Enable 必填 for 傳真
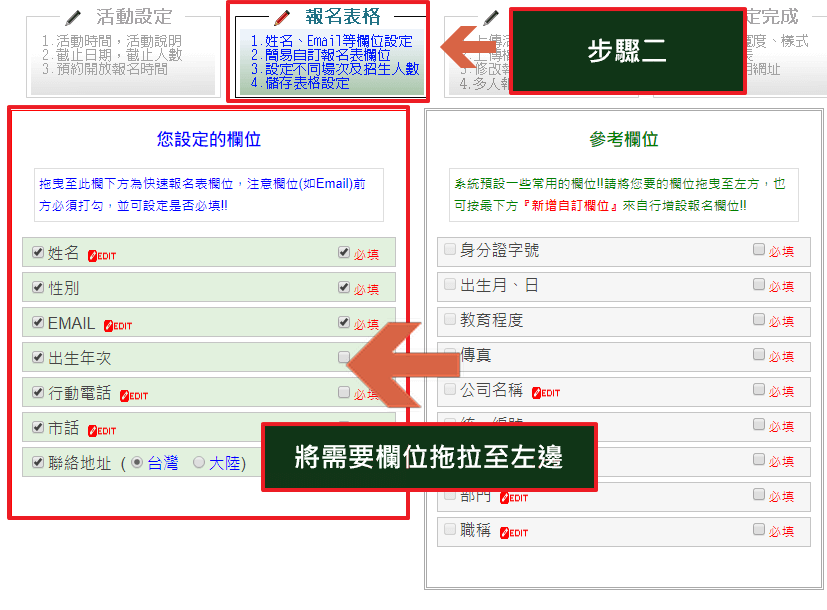Image resolution: width=827 pixels, height=610 pixels. point(758,354)
